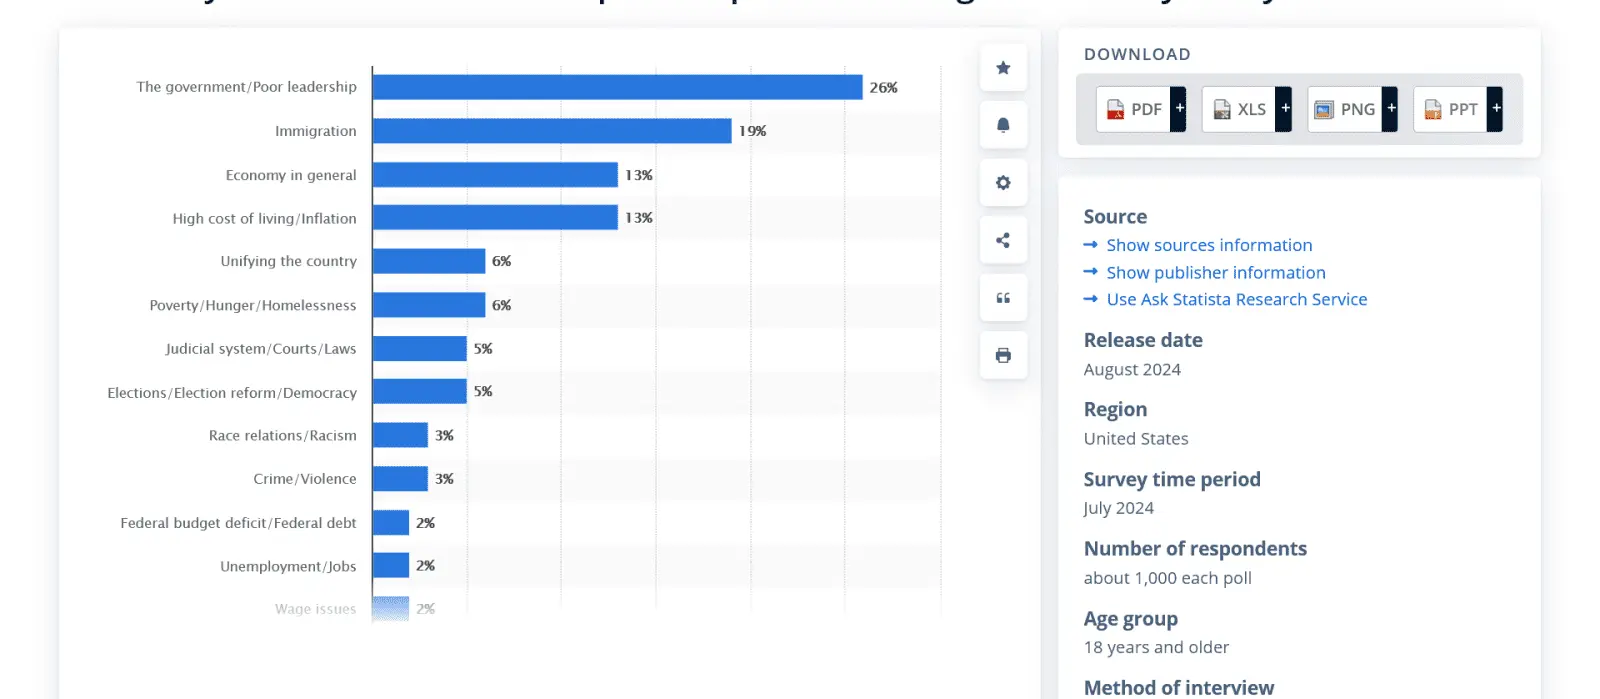The image size is (1600, 699).
Task: Download the statistic as PPT
Action: click(x=1451, y=109)
